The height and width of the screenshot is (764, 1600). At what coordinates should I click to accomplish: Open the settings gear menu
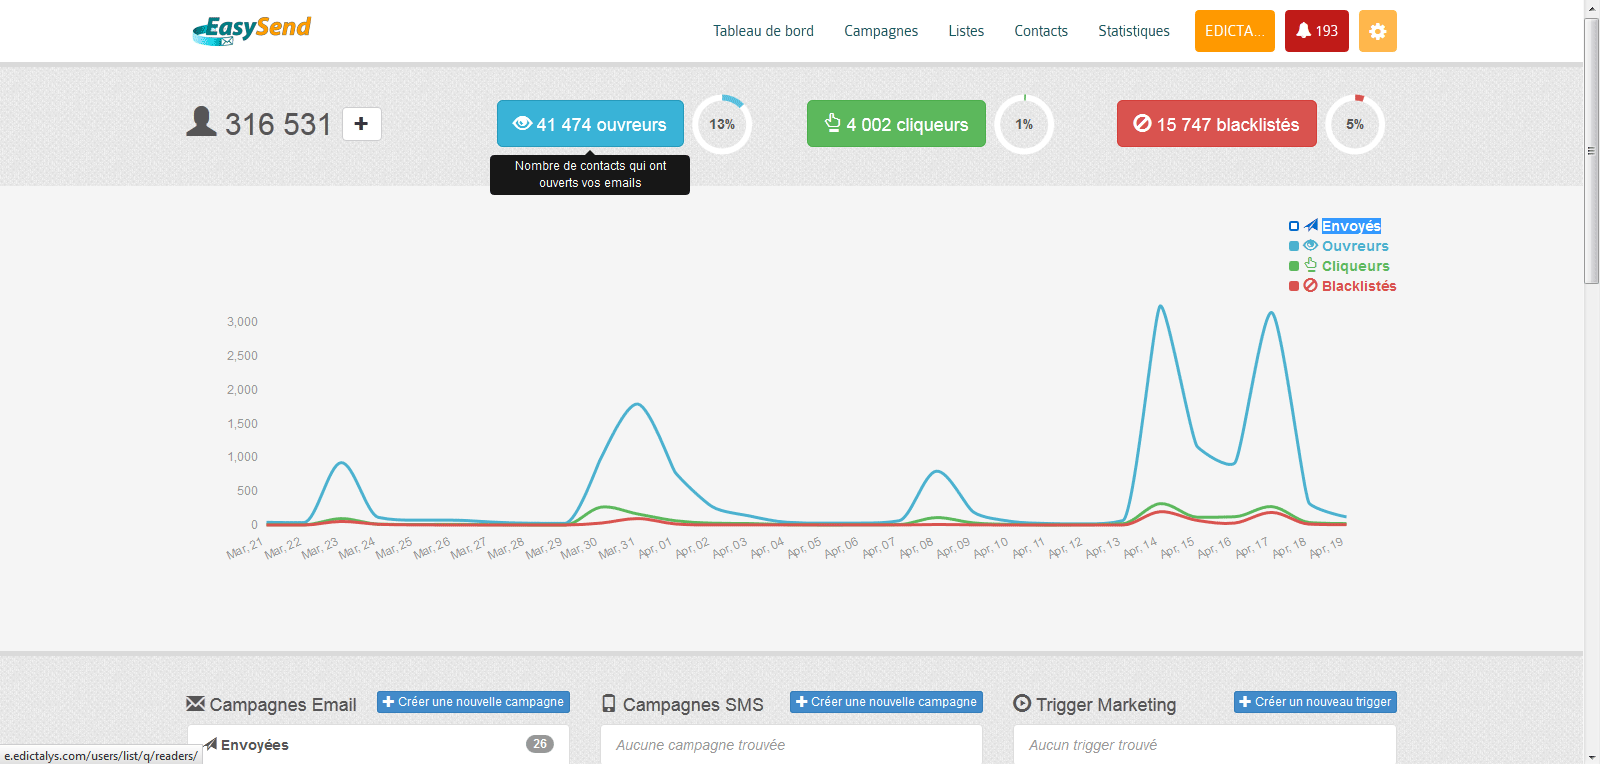[x=1377, y=31]
